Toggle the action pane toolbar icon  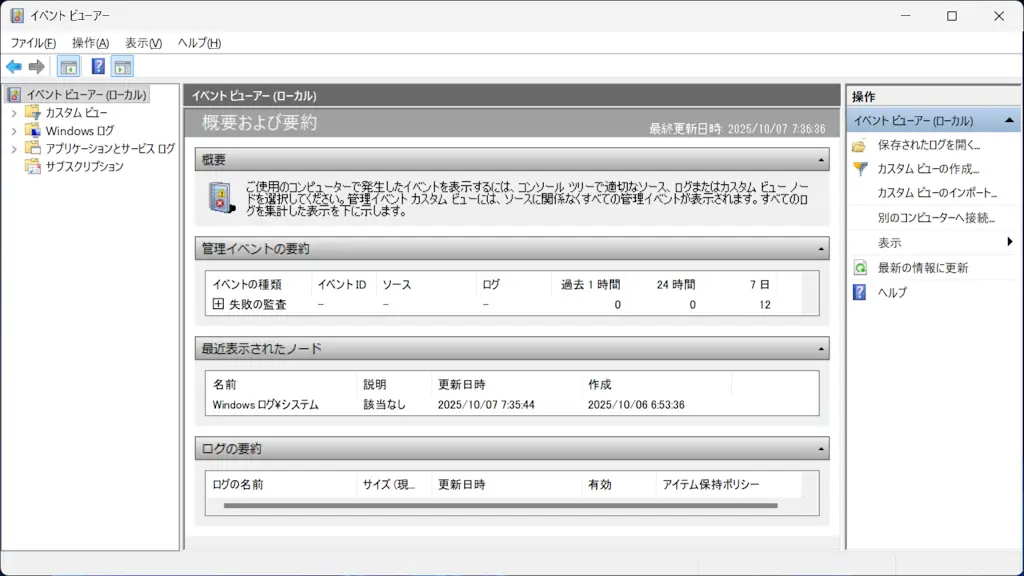click(x=122, y=67)
